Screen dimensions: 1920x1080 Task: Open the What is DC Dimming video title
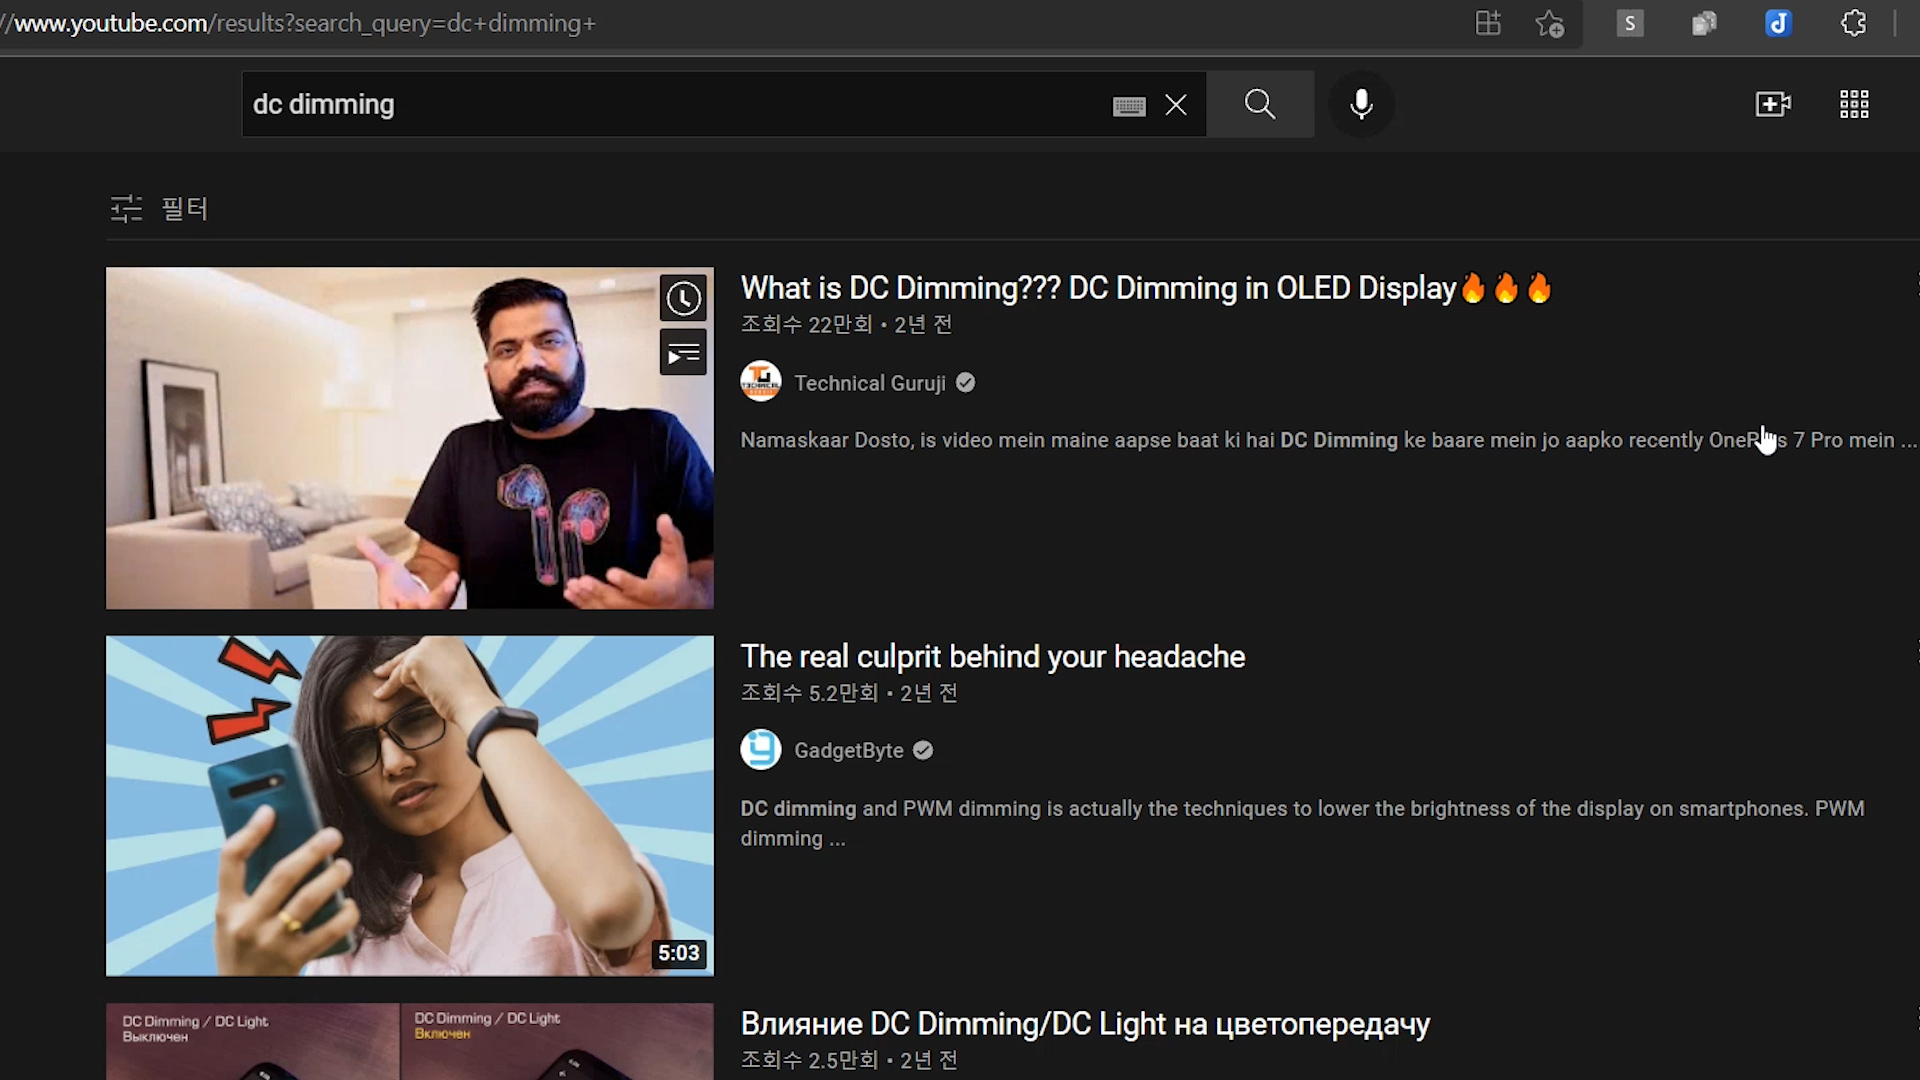tap(1097, 288)
